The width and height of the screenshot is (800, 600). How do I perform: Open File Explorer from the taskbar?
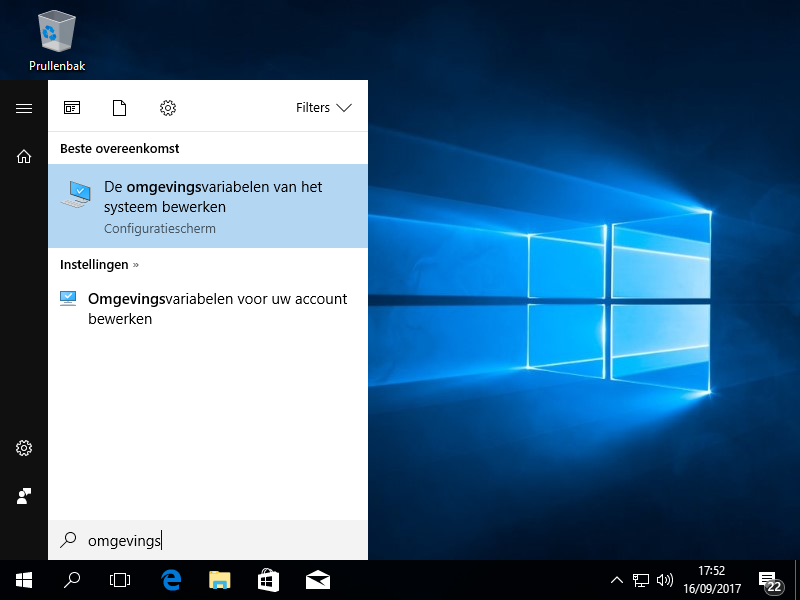(220, 580)
